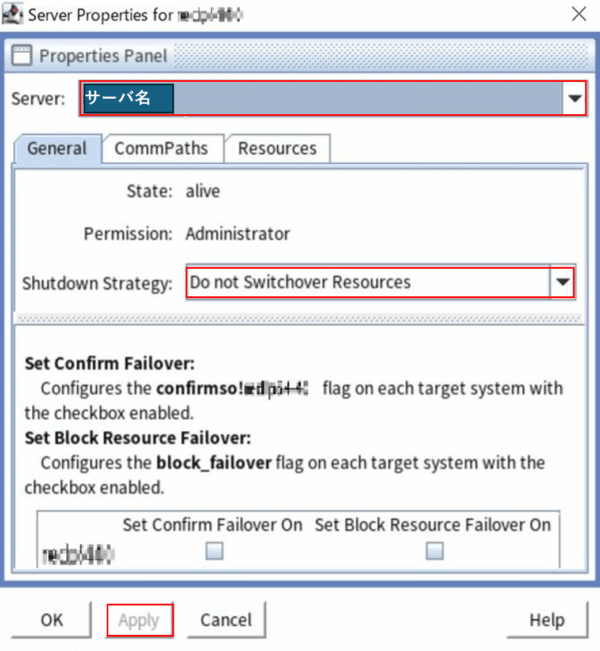
Task: Close the Server Properties dialog
Action: (x=578, y=14)
